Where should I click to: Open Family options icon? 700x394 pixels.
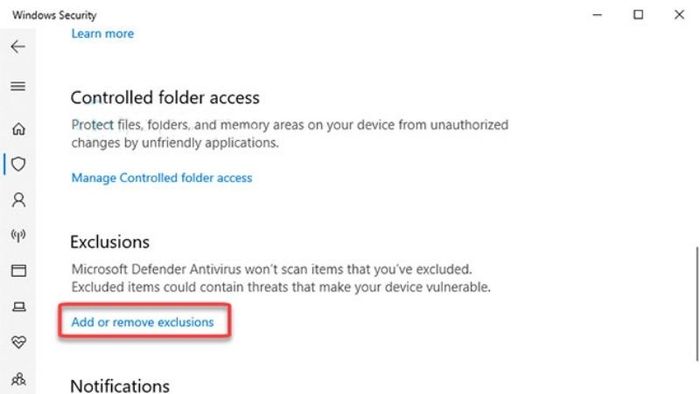[18, 379]
